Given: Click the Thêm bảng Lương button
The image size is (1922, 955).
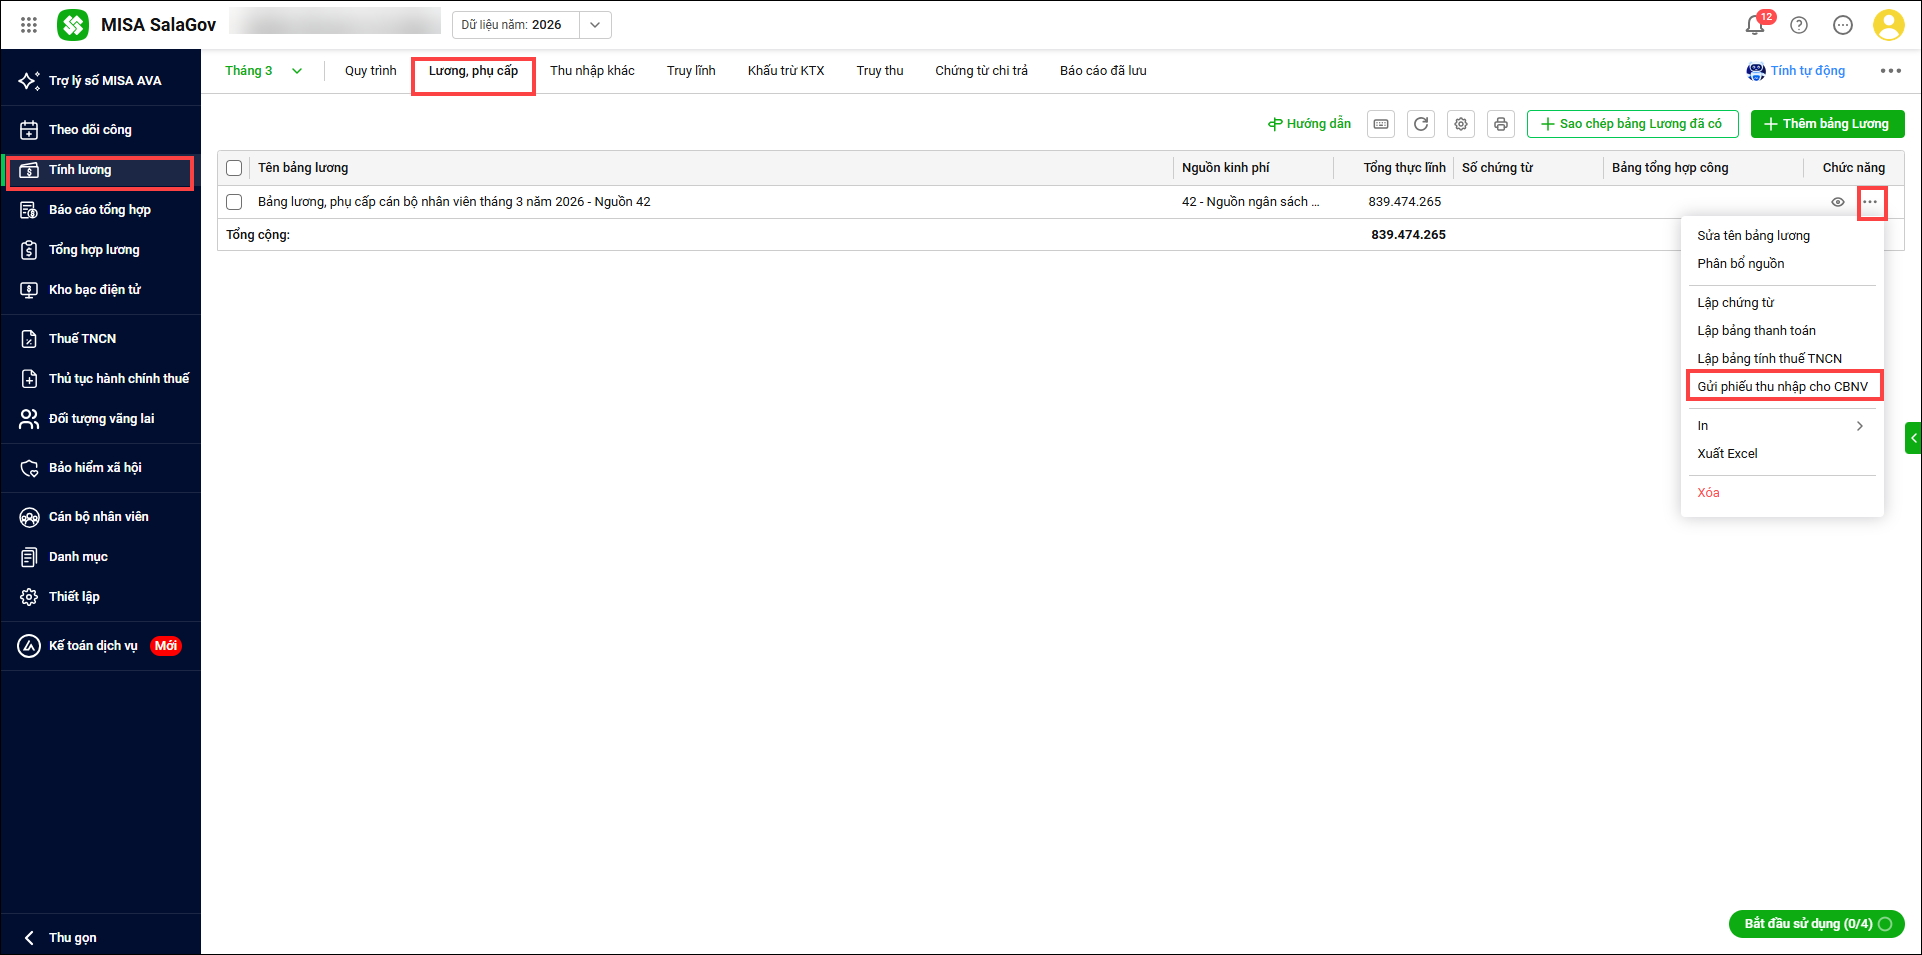Looking at the screenshot, I should pos(1827,124).
